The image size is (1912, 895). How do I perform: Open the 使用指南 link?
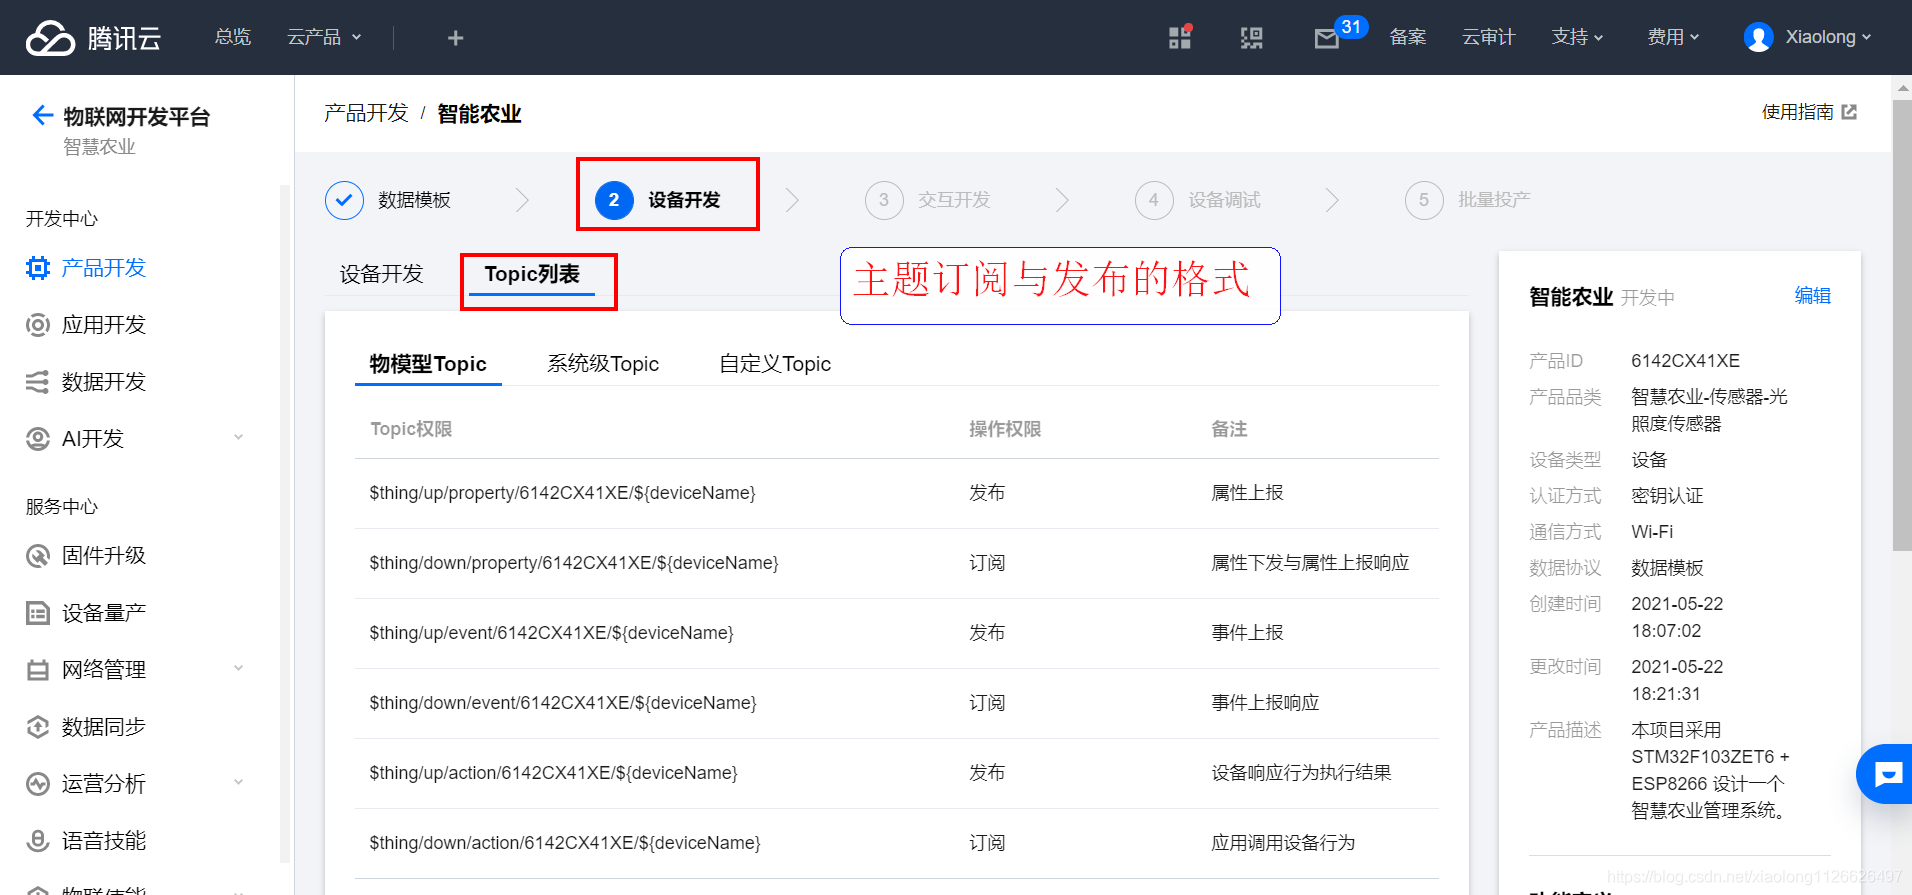pyautogui.click(x=1797, y=112)
